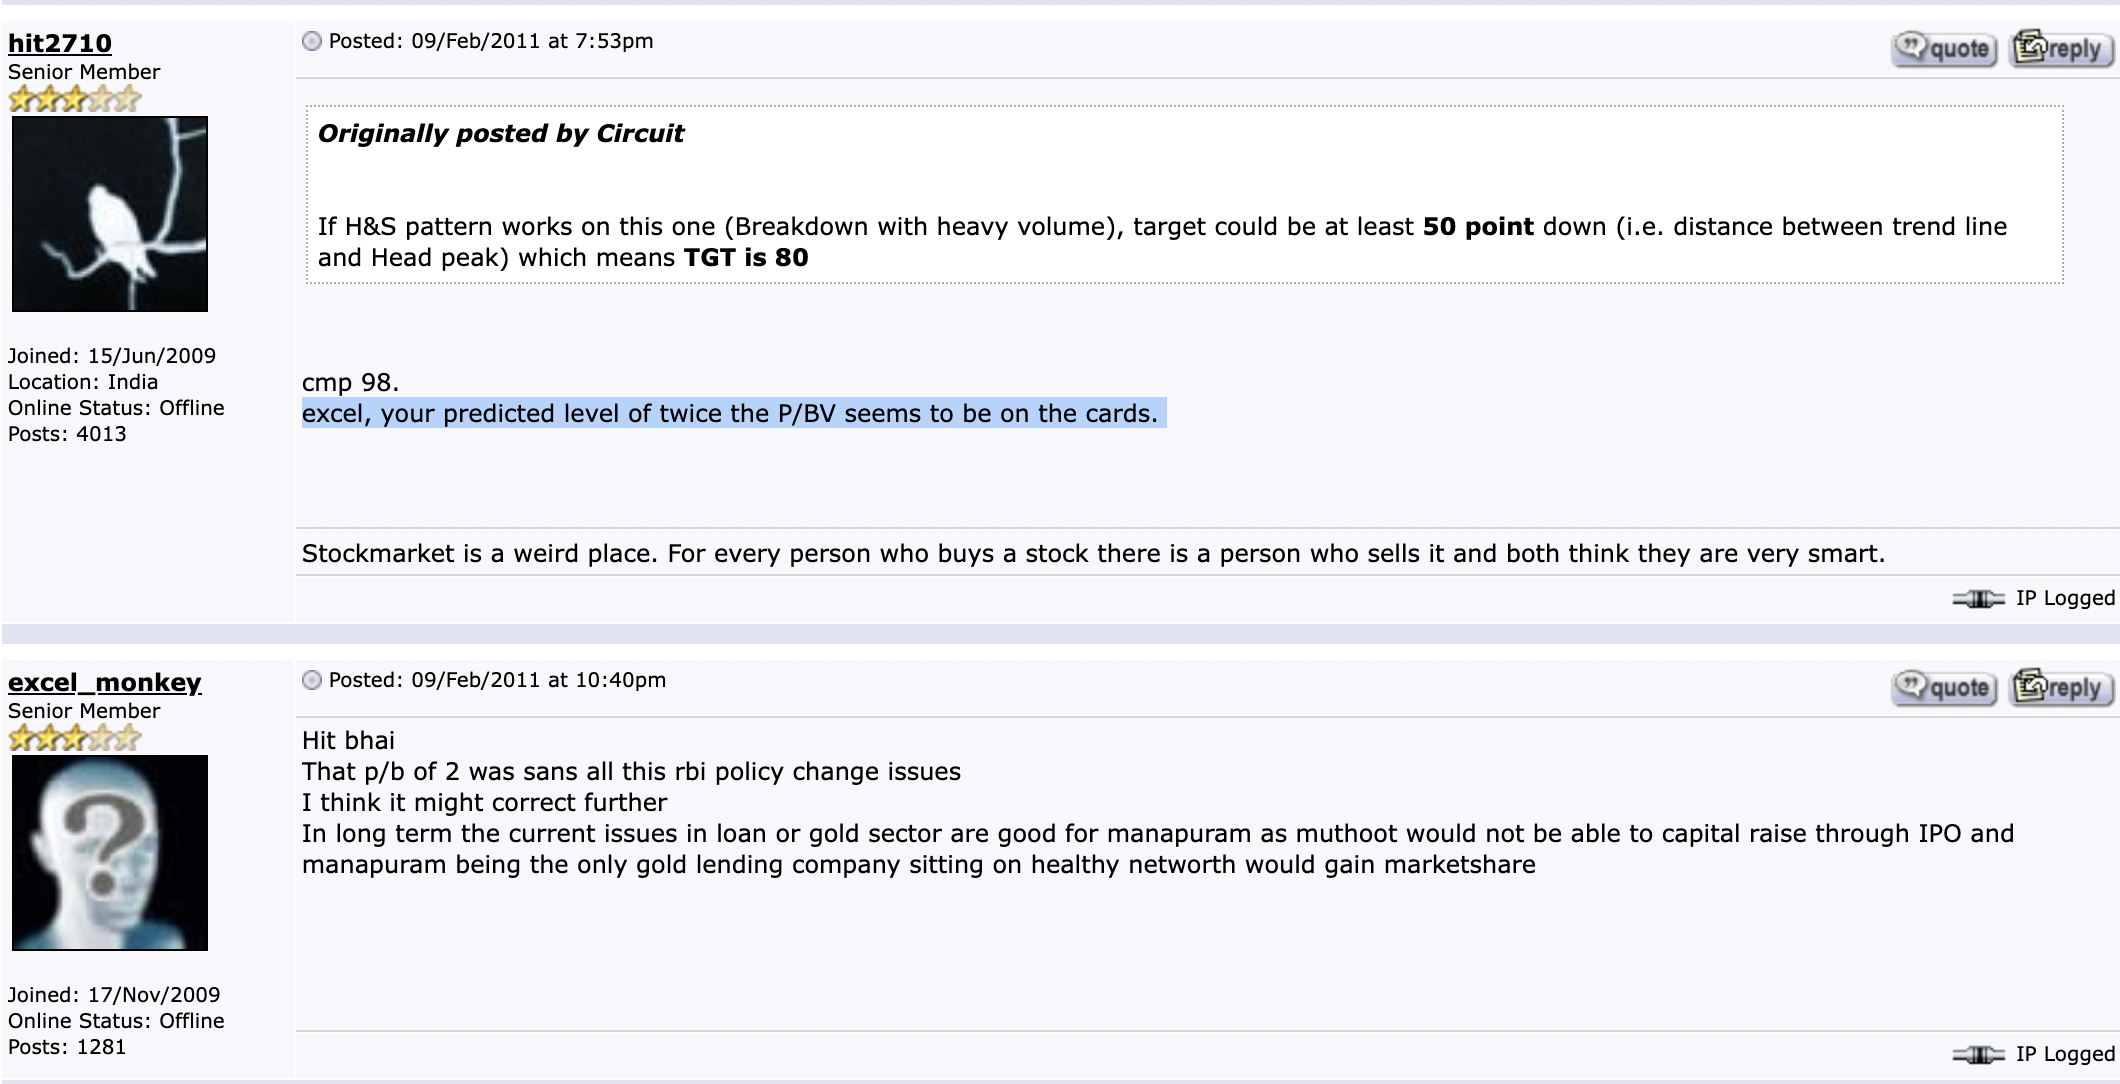Click the 'TGT is 80' bold text

[746, 257]
